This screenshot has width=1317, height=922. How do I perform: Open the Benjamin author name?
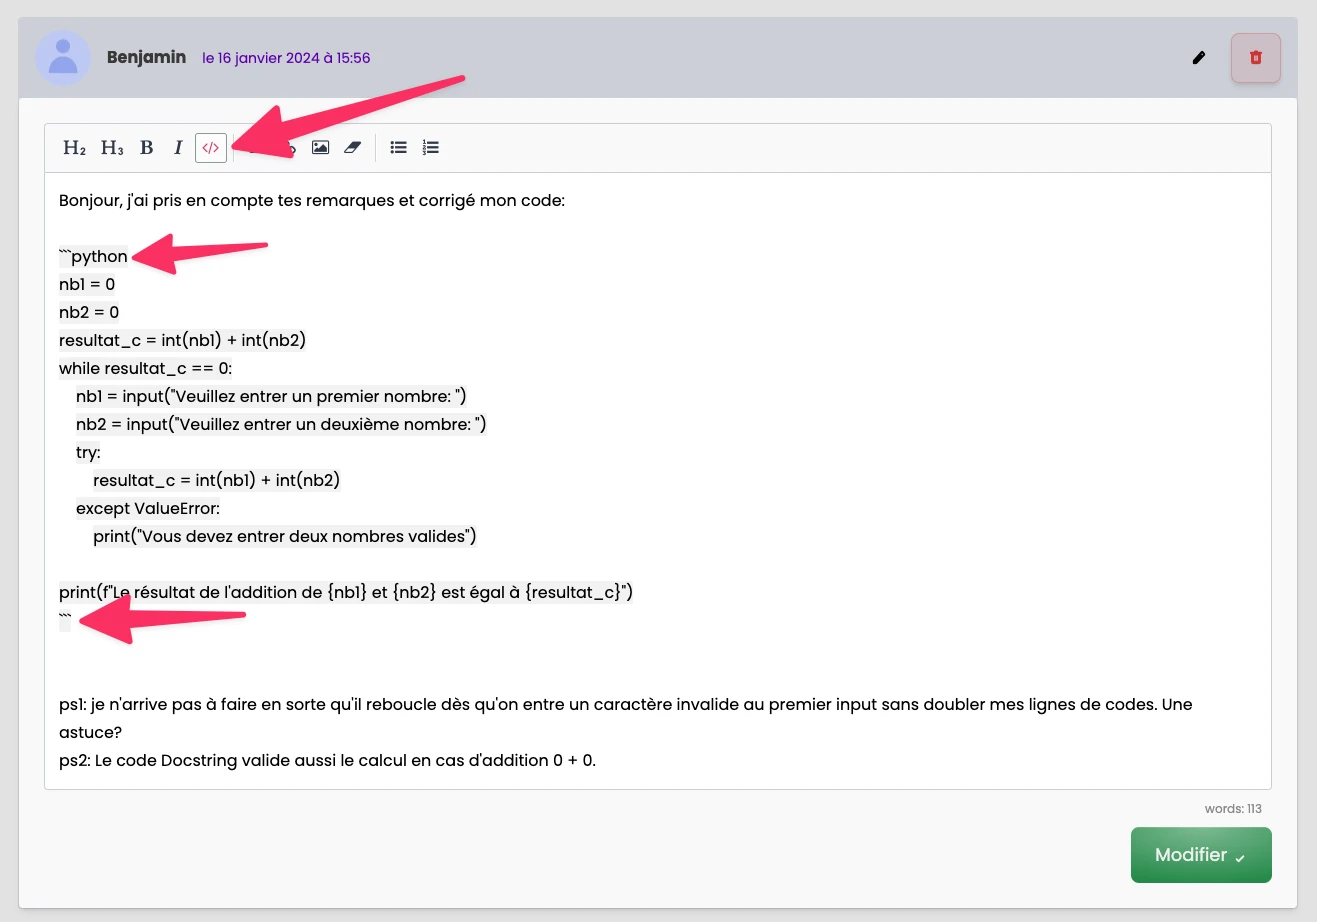(x=146, y=57)
